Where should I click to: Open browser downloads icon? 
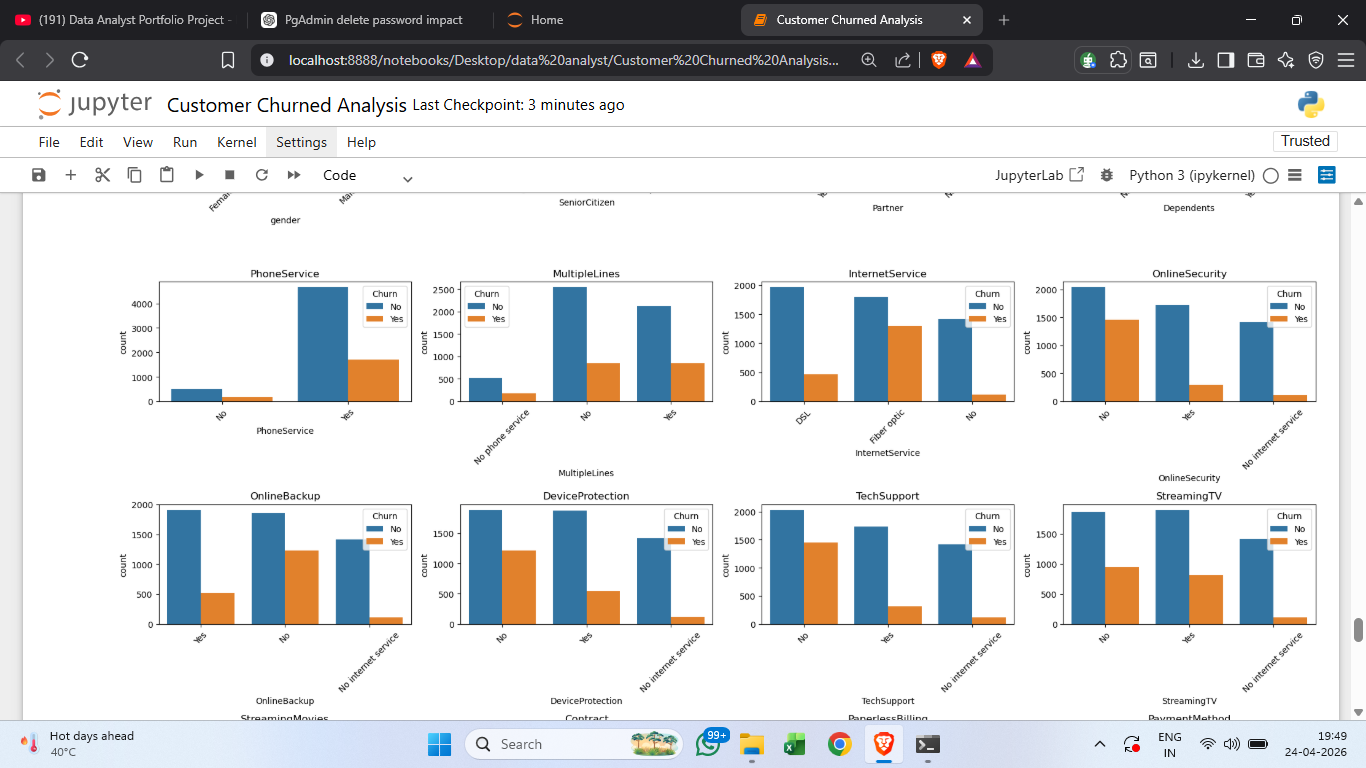(1196, 60)
